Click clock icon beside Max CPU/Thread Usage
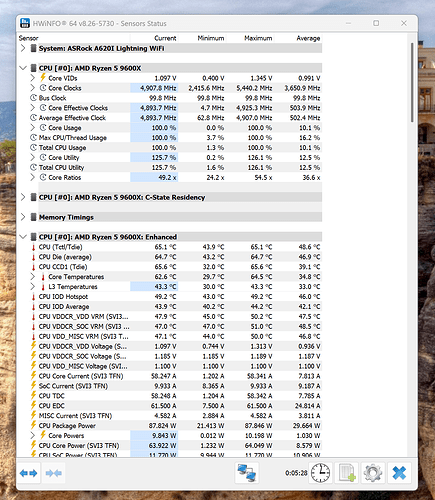This screenshot has height=500, width=435. tap(33, 138)
